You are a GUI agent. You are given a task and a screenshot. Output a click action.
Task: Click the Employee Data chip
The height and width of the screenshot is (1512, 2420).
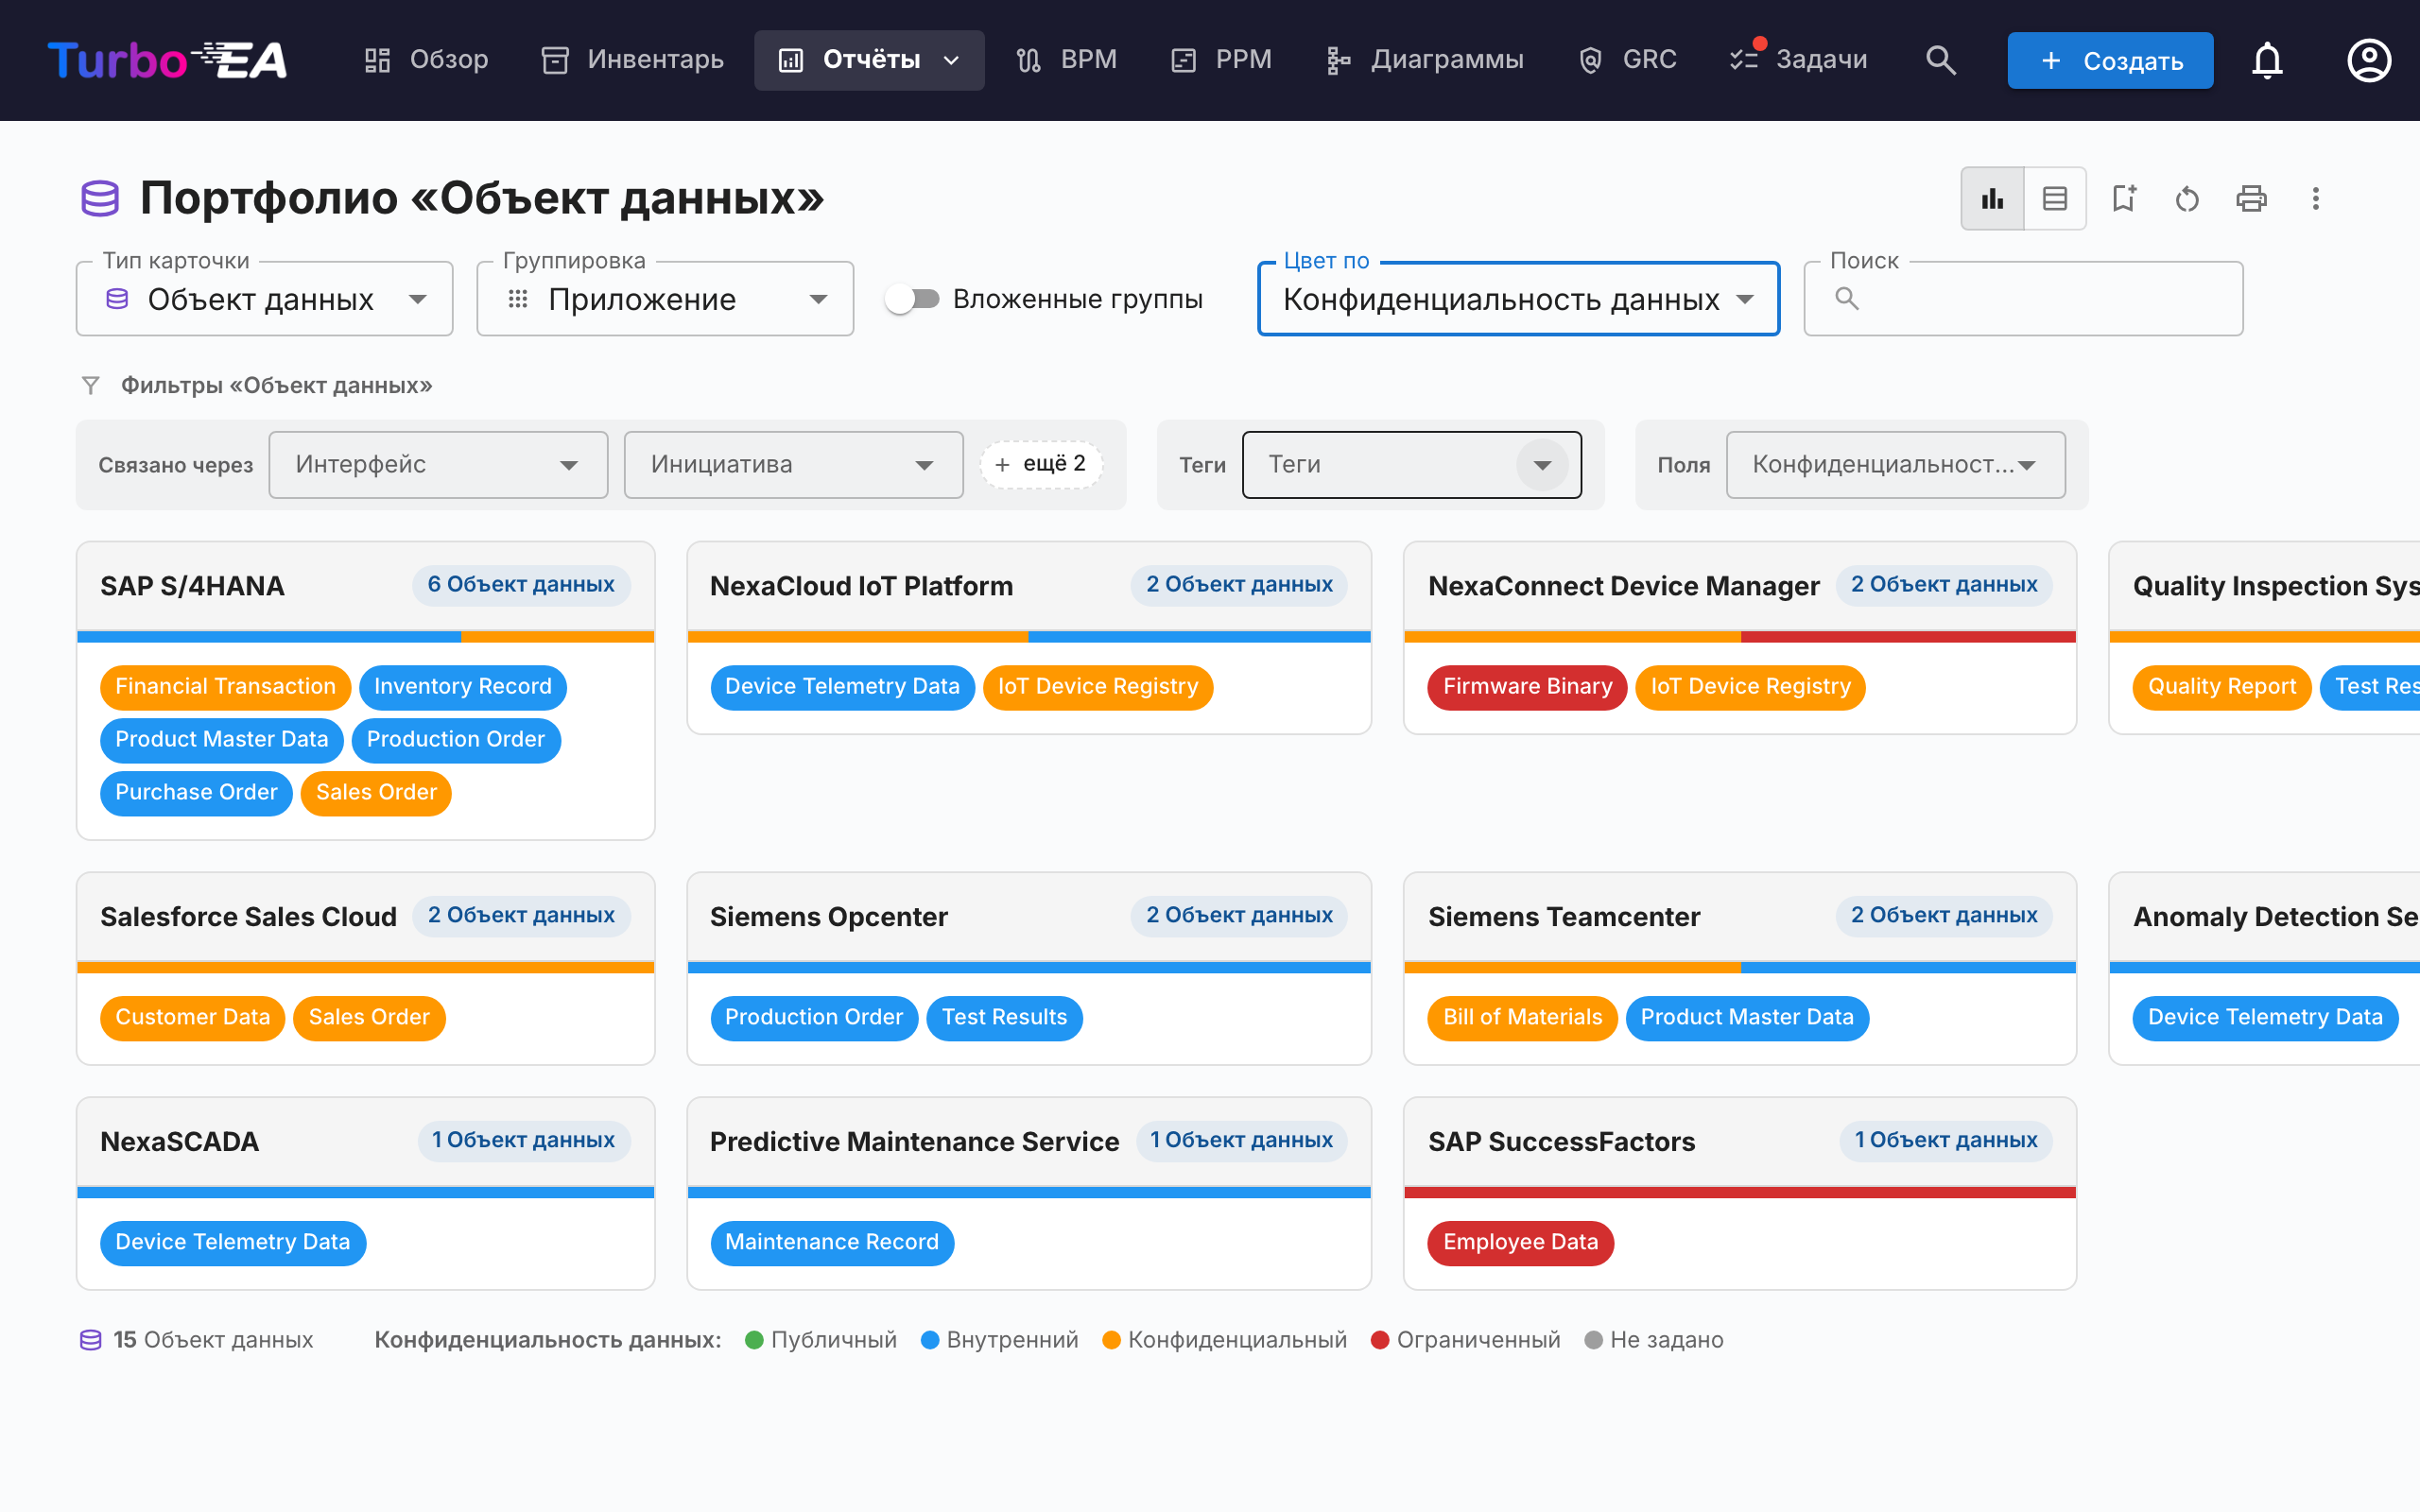coord(1520,1242)
